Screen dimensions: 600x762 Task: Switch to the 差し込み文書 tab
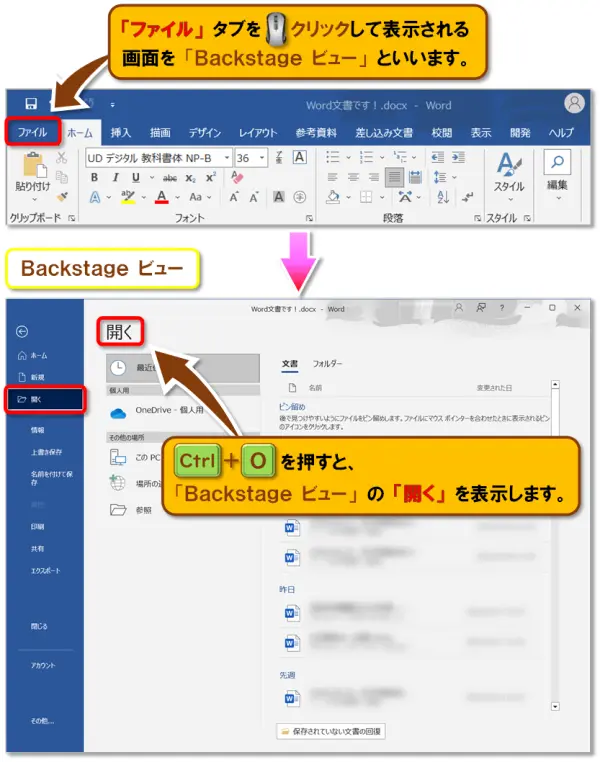tap(384, 133)
